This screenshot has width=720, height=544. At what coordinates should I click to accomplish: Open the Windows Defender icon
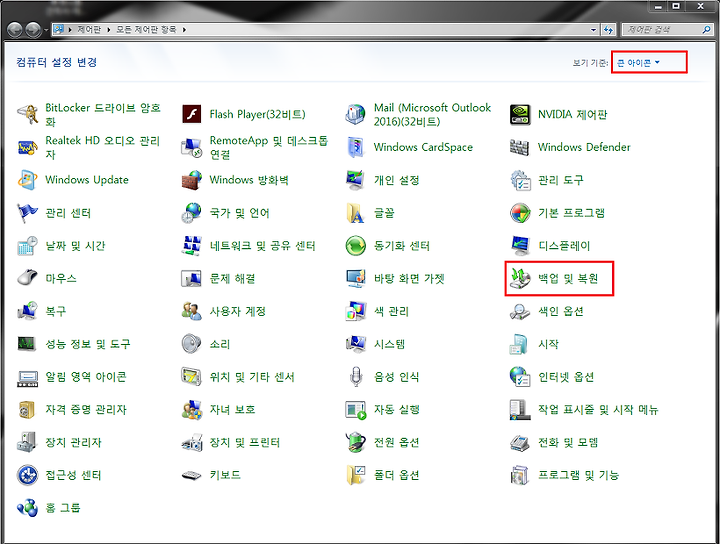520,147
